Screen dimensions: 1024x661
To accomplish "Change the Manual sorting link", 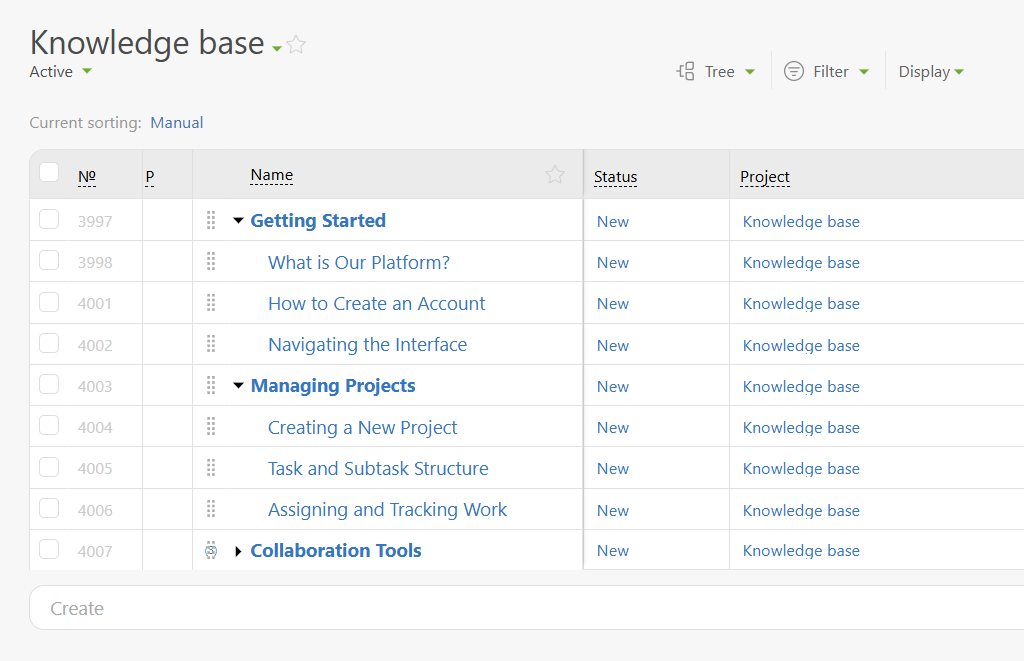I will tap(176, 123).
